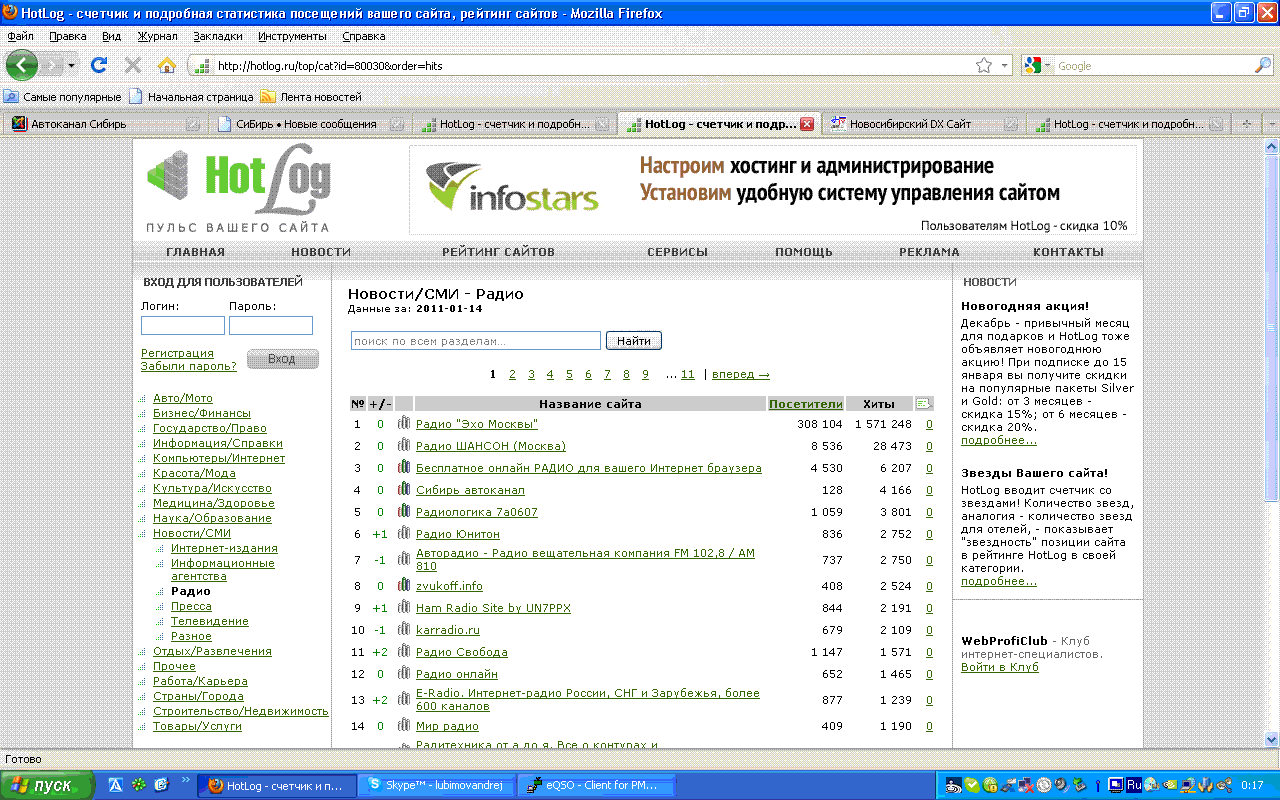Open stats chart icon for Радио "Эхо Москвы"
Image resolution: width=1280 pixels, height=800 pixels.
coord(404,424)
